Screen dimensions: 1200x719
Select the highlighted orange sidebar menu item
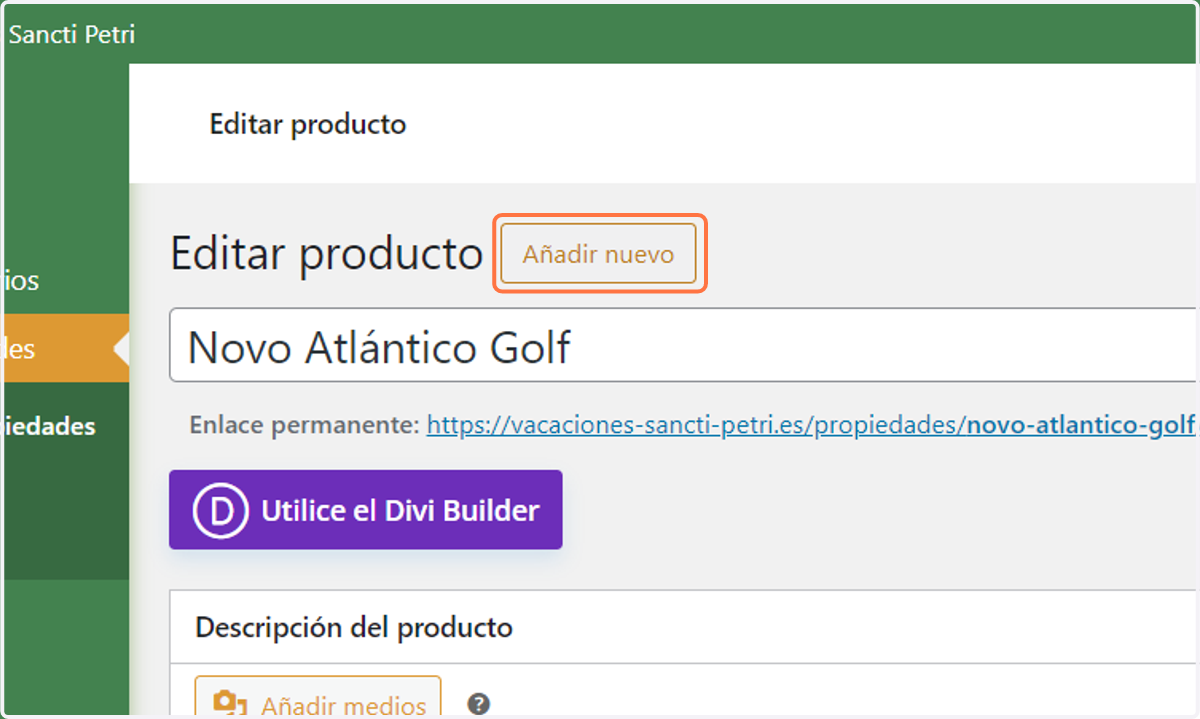click(66, 348)
